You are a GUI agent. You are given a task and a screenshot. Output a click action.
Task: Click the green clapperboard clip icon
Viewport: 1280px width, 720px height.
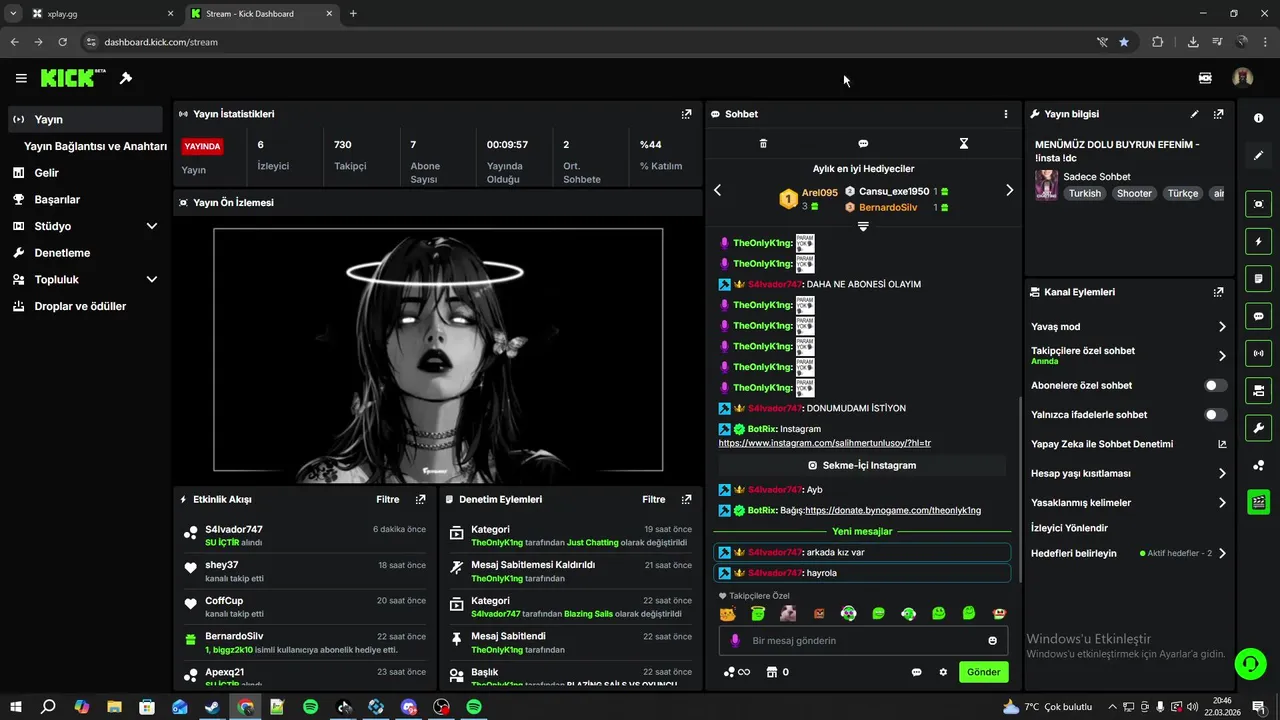(1258, 502)
